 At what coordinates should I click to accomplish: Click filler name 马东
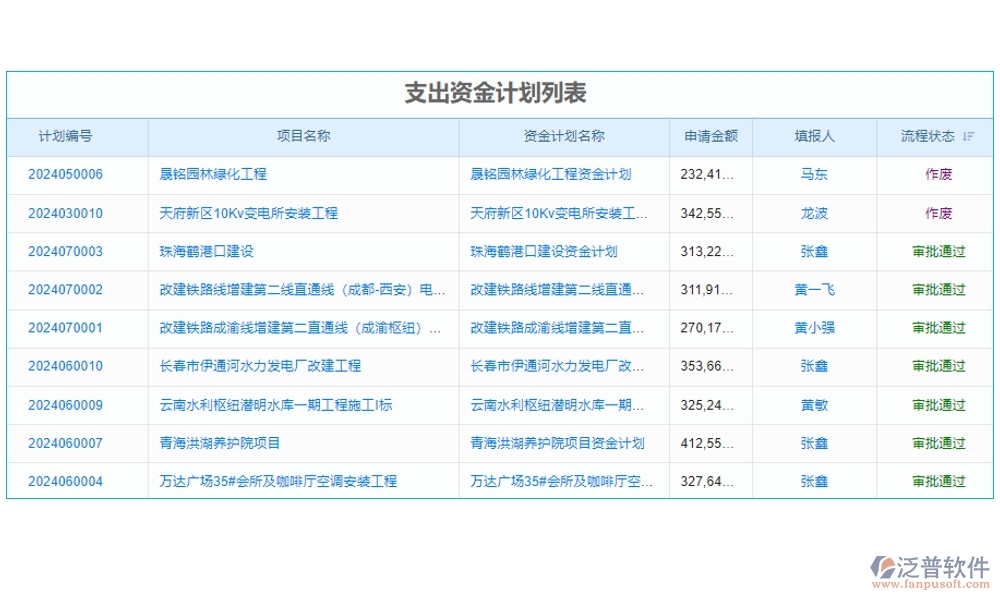tap(813, 175)
